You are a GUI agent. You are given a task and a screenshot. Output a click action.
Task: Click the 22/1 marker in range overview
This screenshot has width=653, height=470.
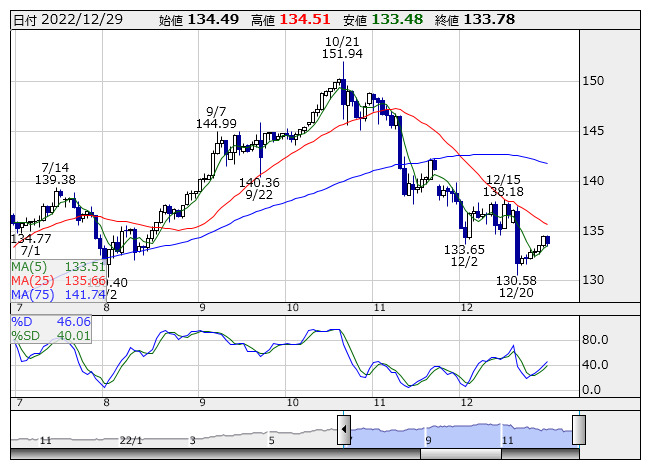pos(131,440)
